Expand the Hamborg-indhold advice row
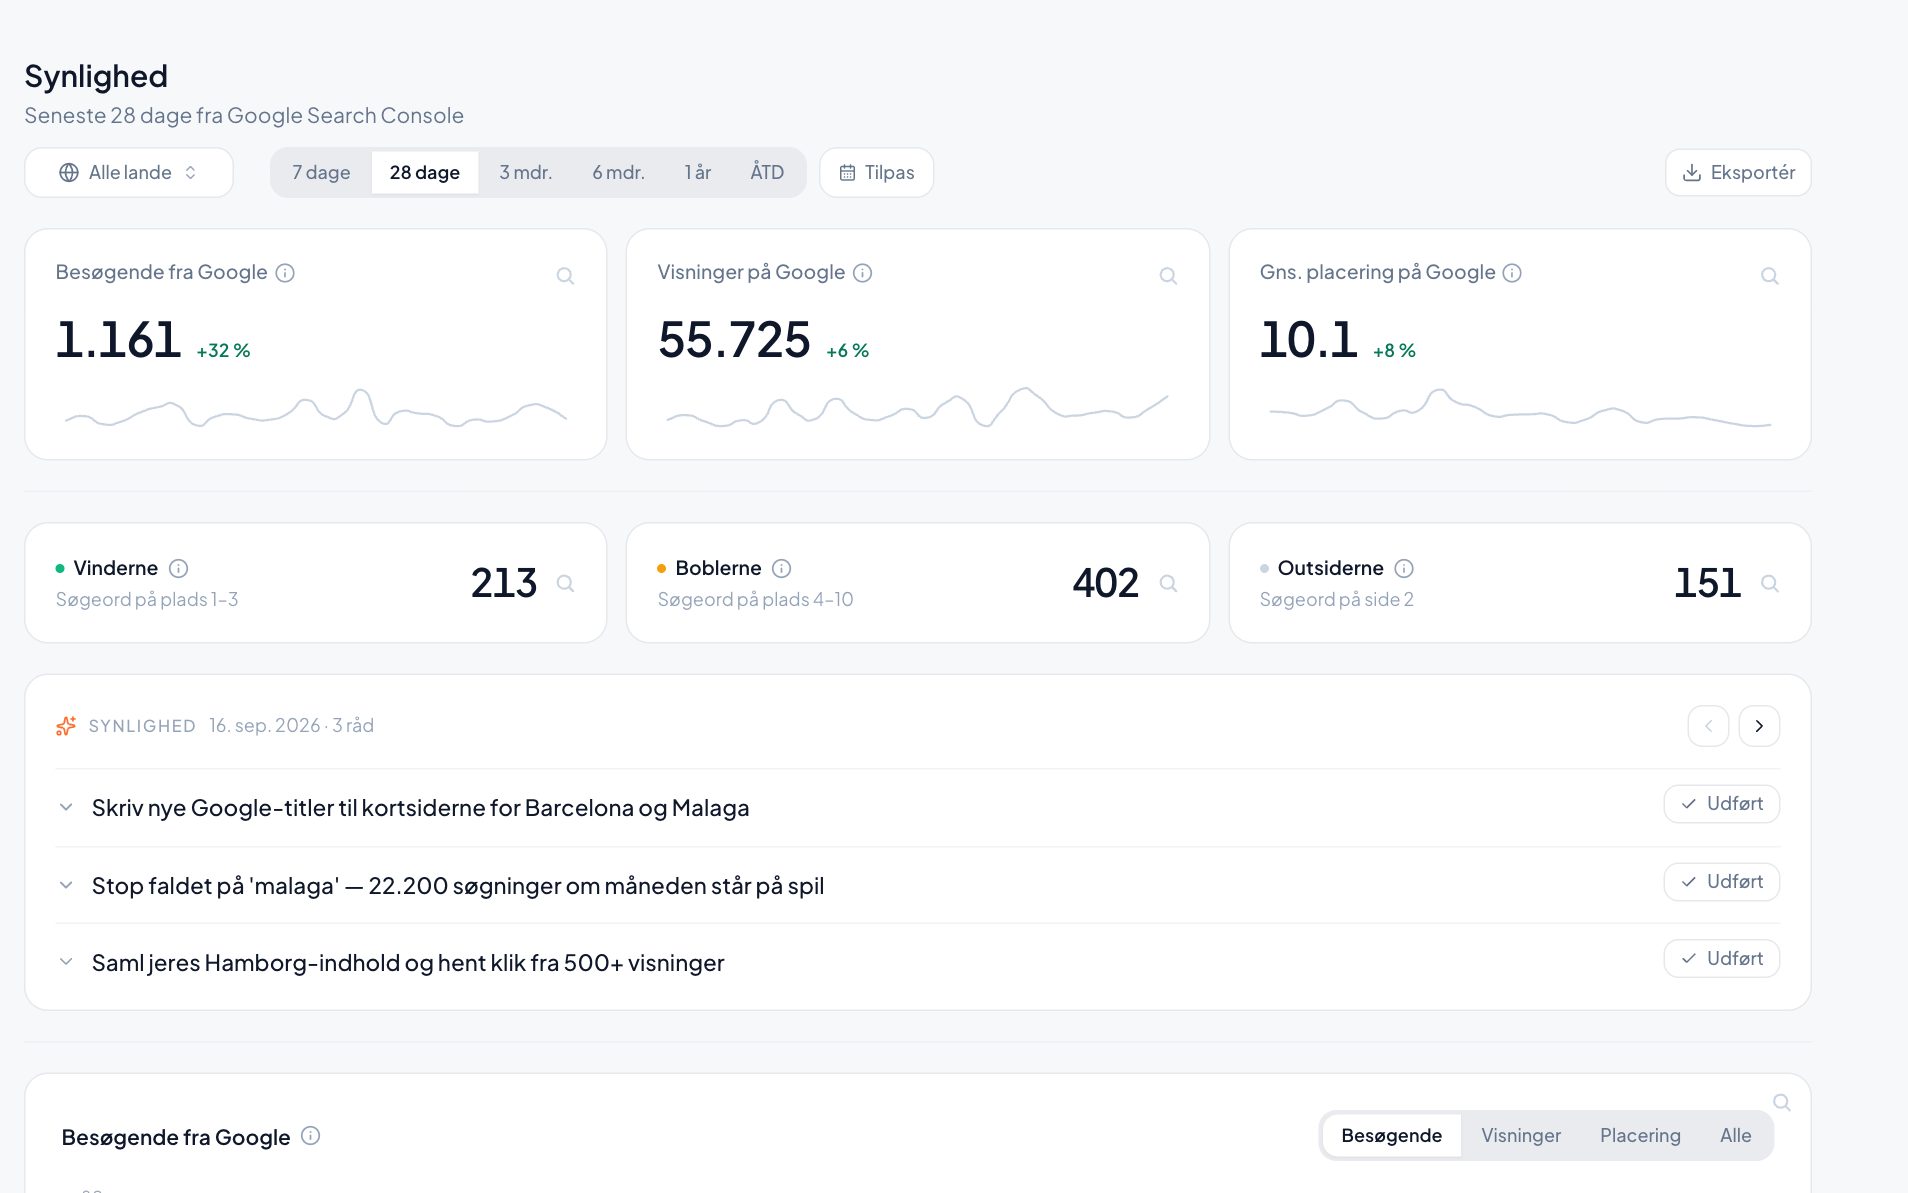The height and width of the screenshot is (1193, 1908). 66,962
